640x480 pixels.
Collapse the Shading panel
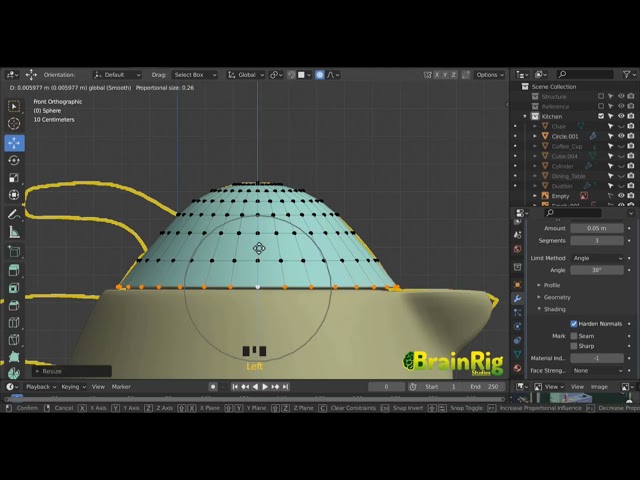pos(554,309)
